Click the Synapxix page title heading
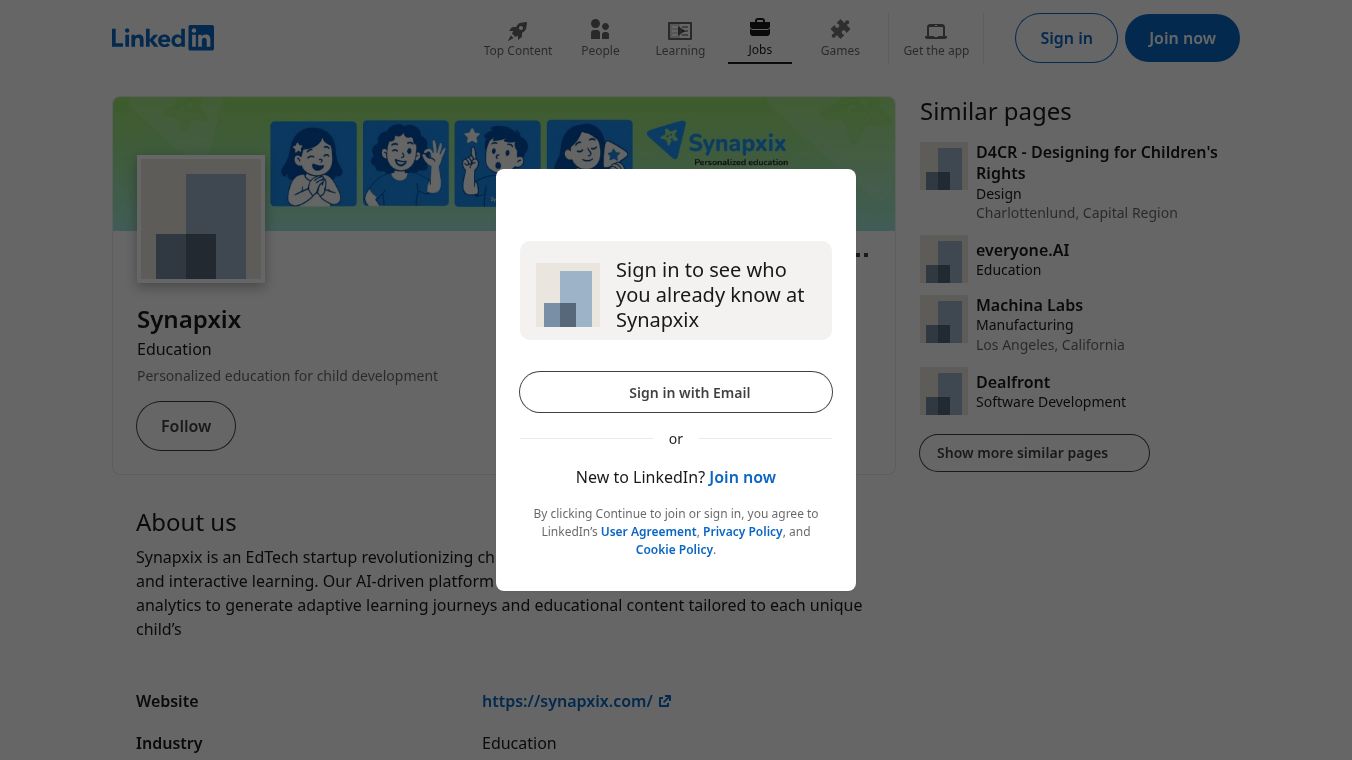Viewport: 1352px width, 760px height. (x=189, y=319)
